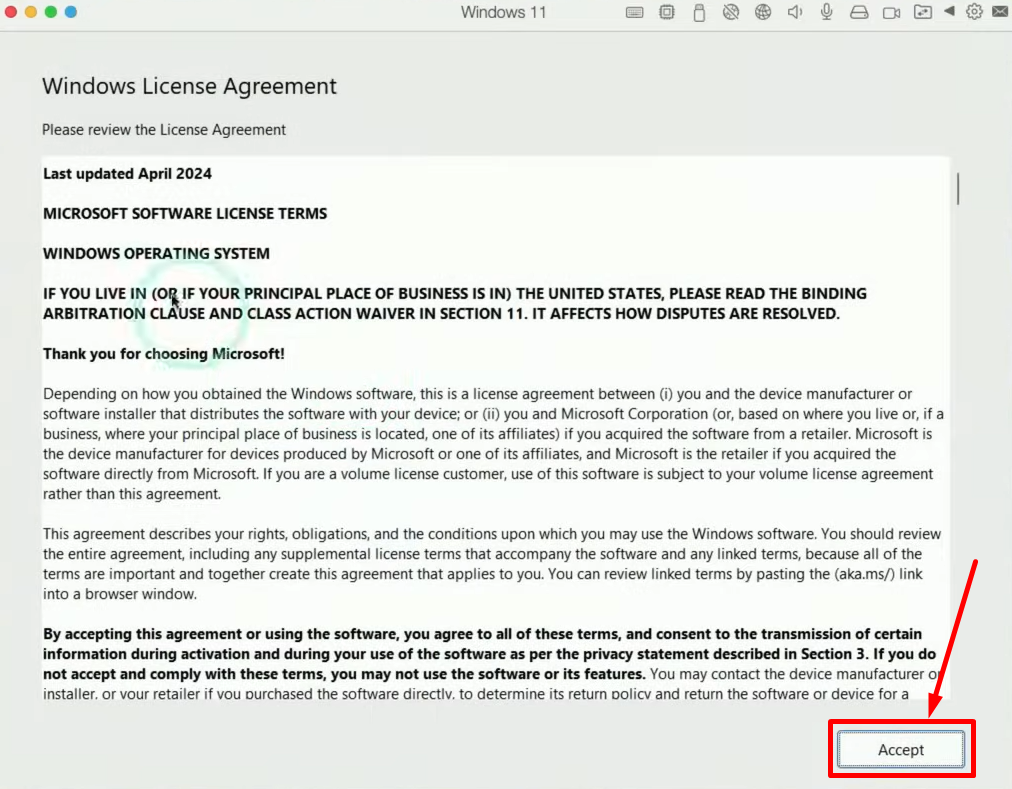Click the green full screen window button

point(50,12)
